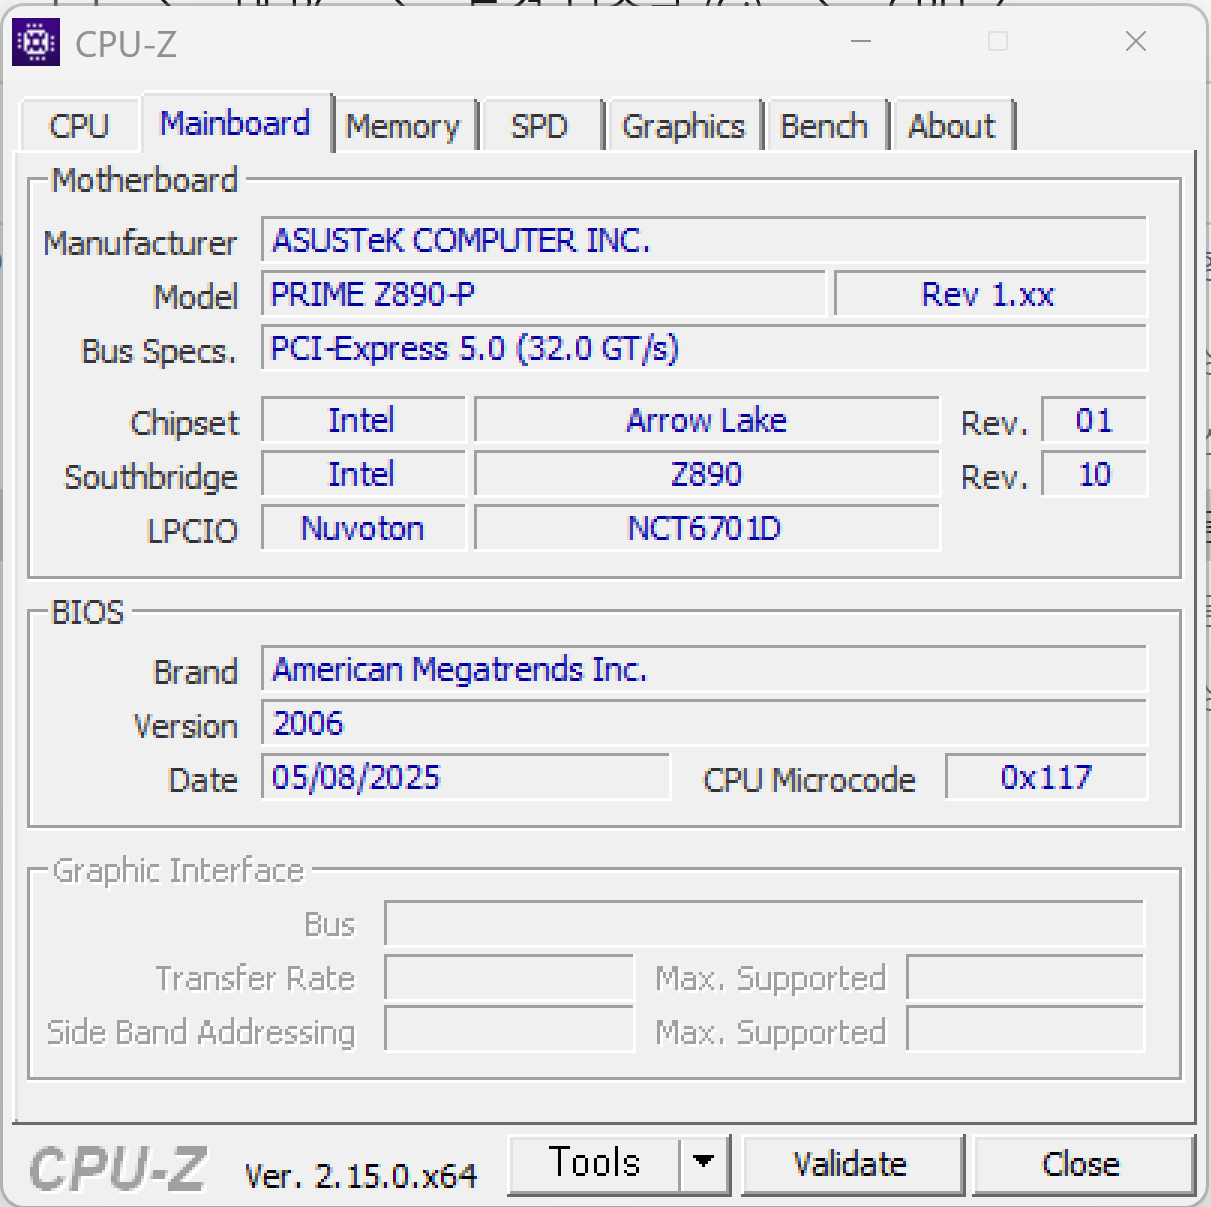Click the NCT6701D LPCIO value
Screen dimensions: 1211x1207
point(707,528)
